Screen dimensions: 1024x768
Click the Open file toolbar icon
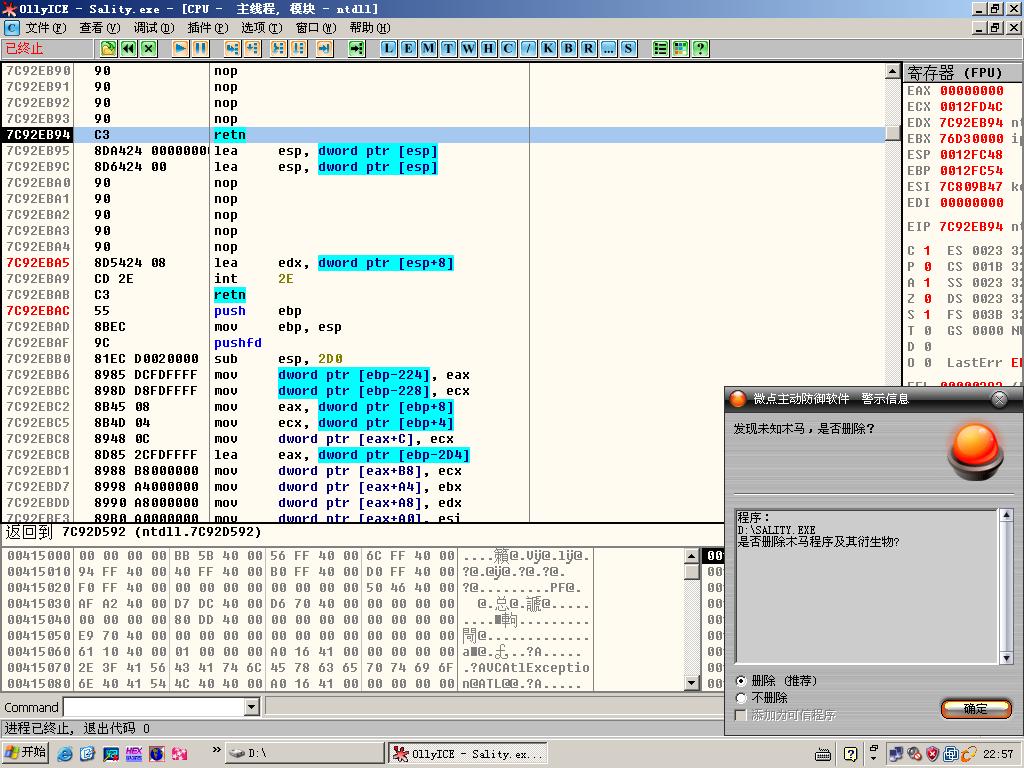click(108, 48)
